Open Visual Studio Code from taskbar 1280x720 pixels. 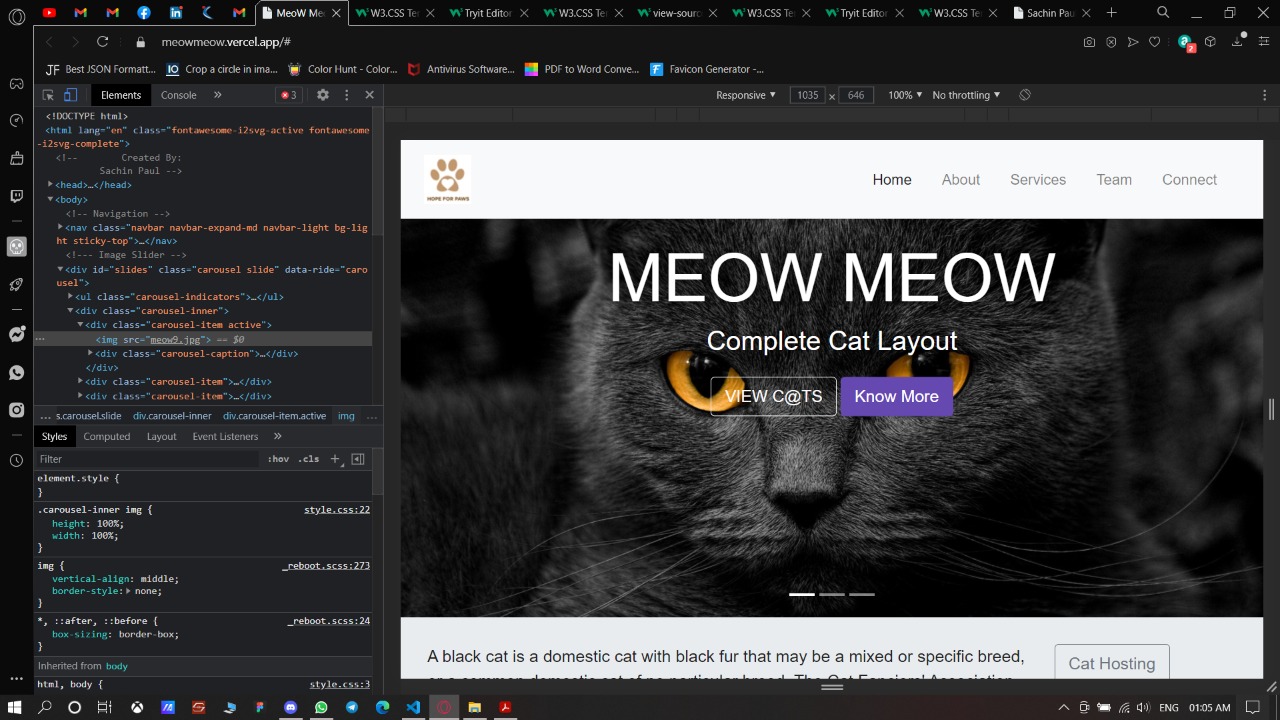(413, 707)
